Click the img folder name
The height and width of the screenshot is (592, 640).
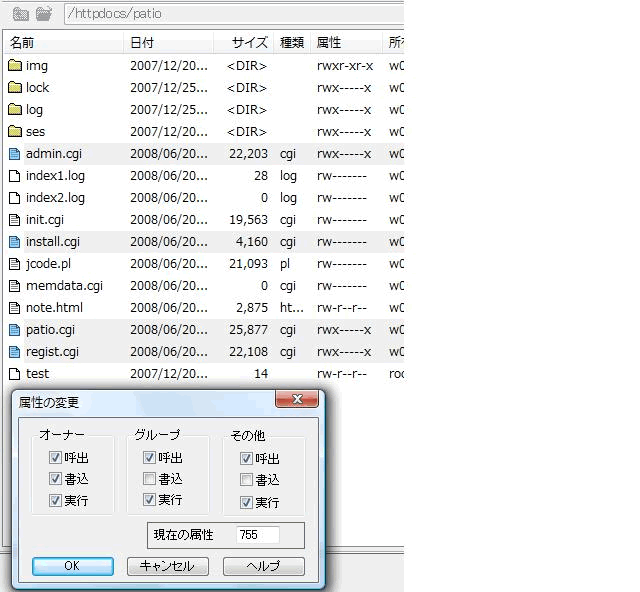[x=37, y=65]
